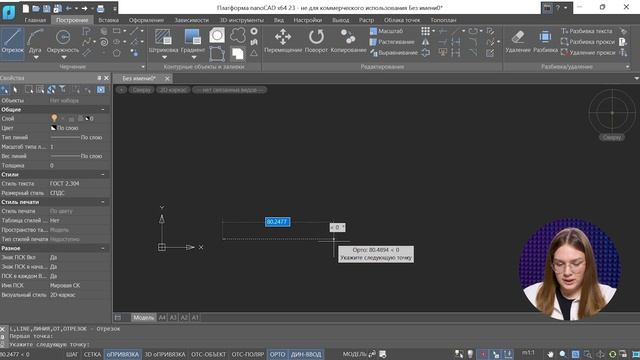640x360 pixels.
Task: Toggle ОТС-ПОЛЯР polar tracking
Action: 248,354
